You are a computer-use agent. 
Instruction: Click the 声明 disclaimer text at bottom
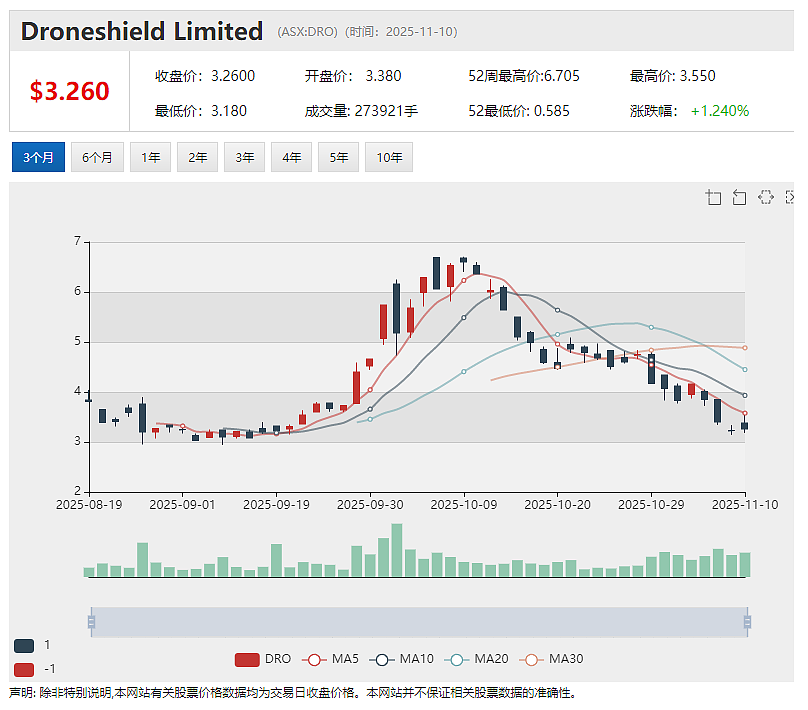[292, 693]
